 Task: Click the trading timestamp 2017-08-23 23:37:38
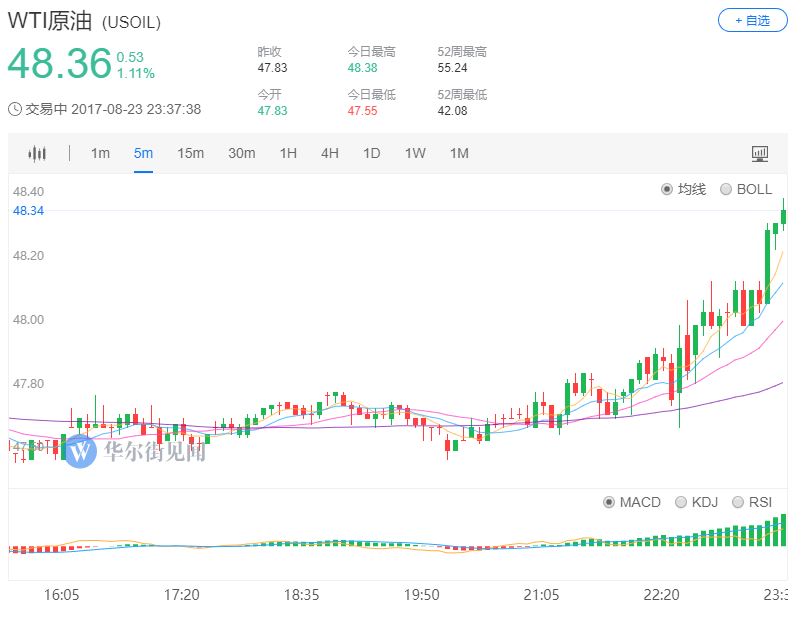click(136, 109)
